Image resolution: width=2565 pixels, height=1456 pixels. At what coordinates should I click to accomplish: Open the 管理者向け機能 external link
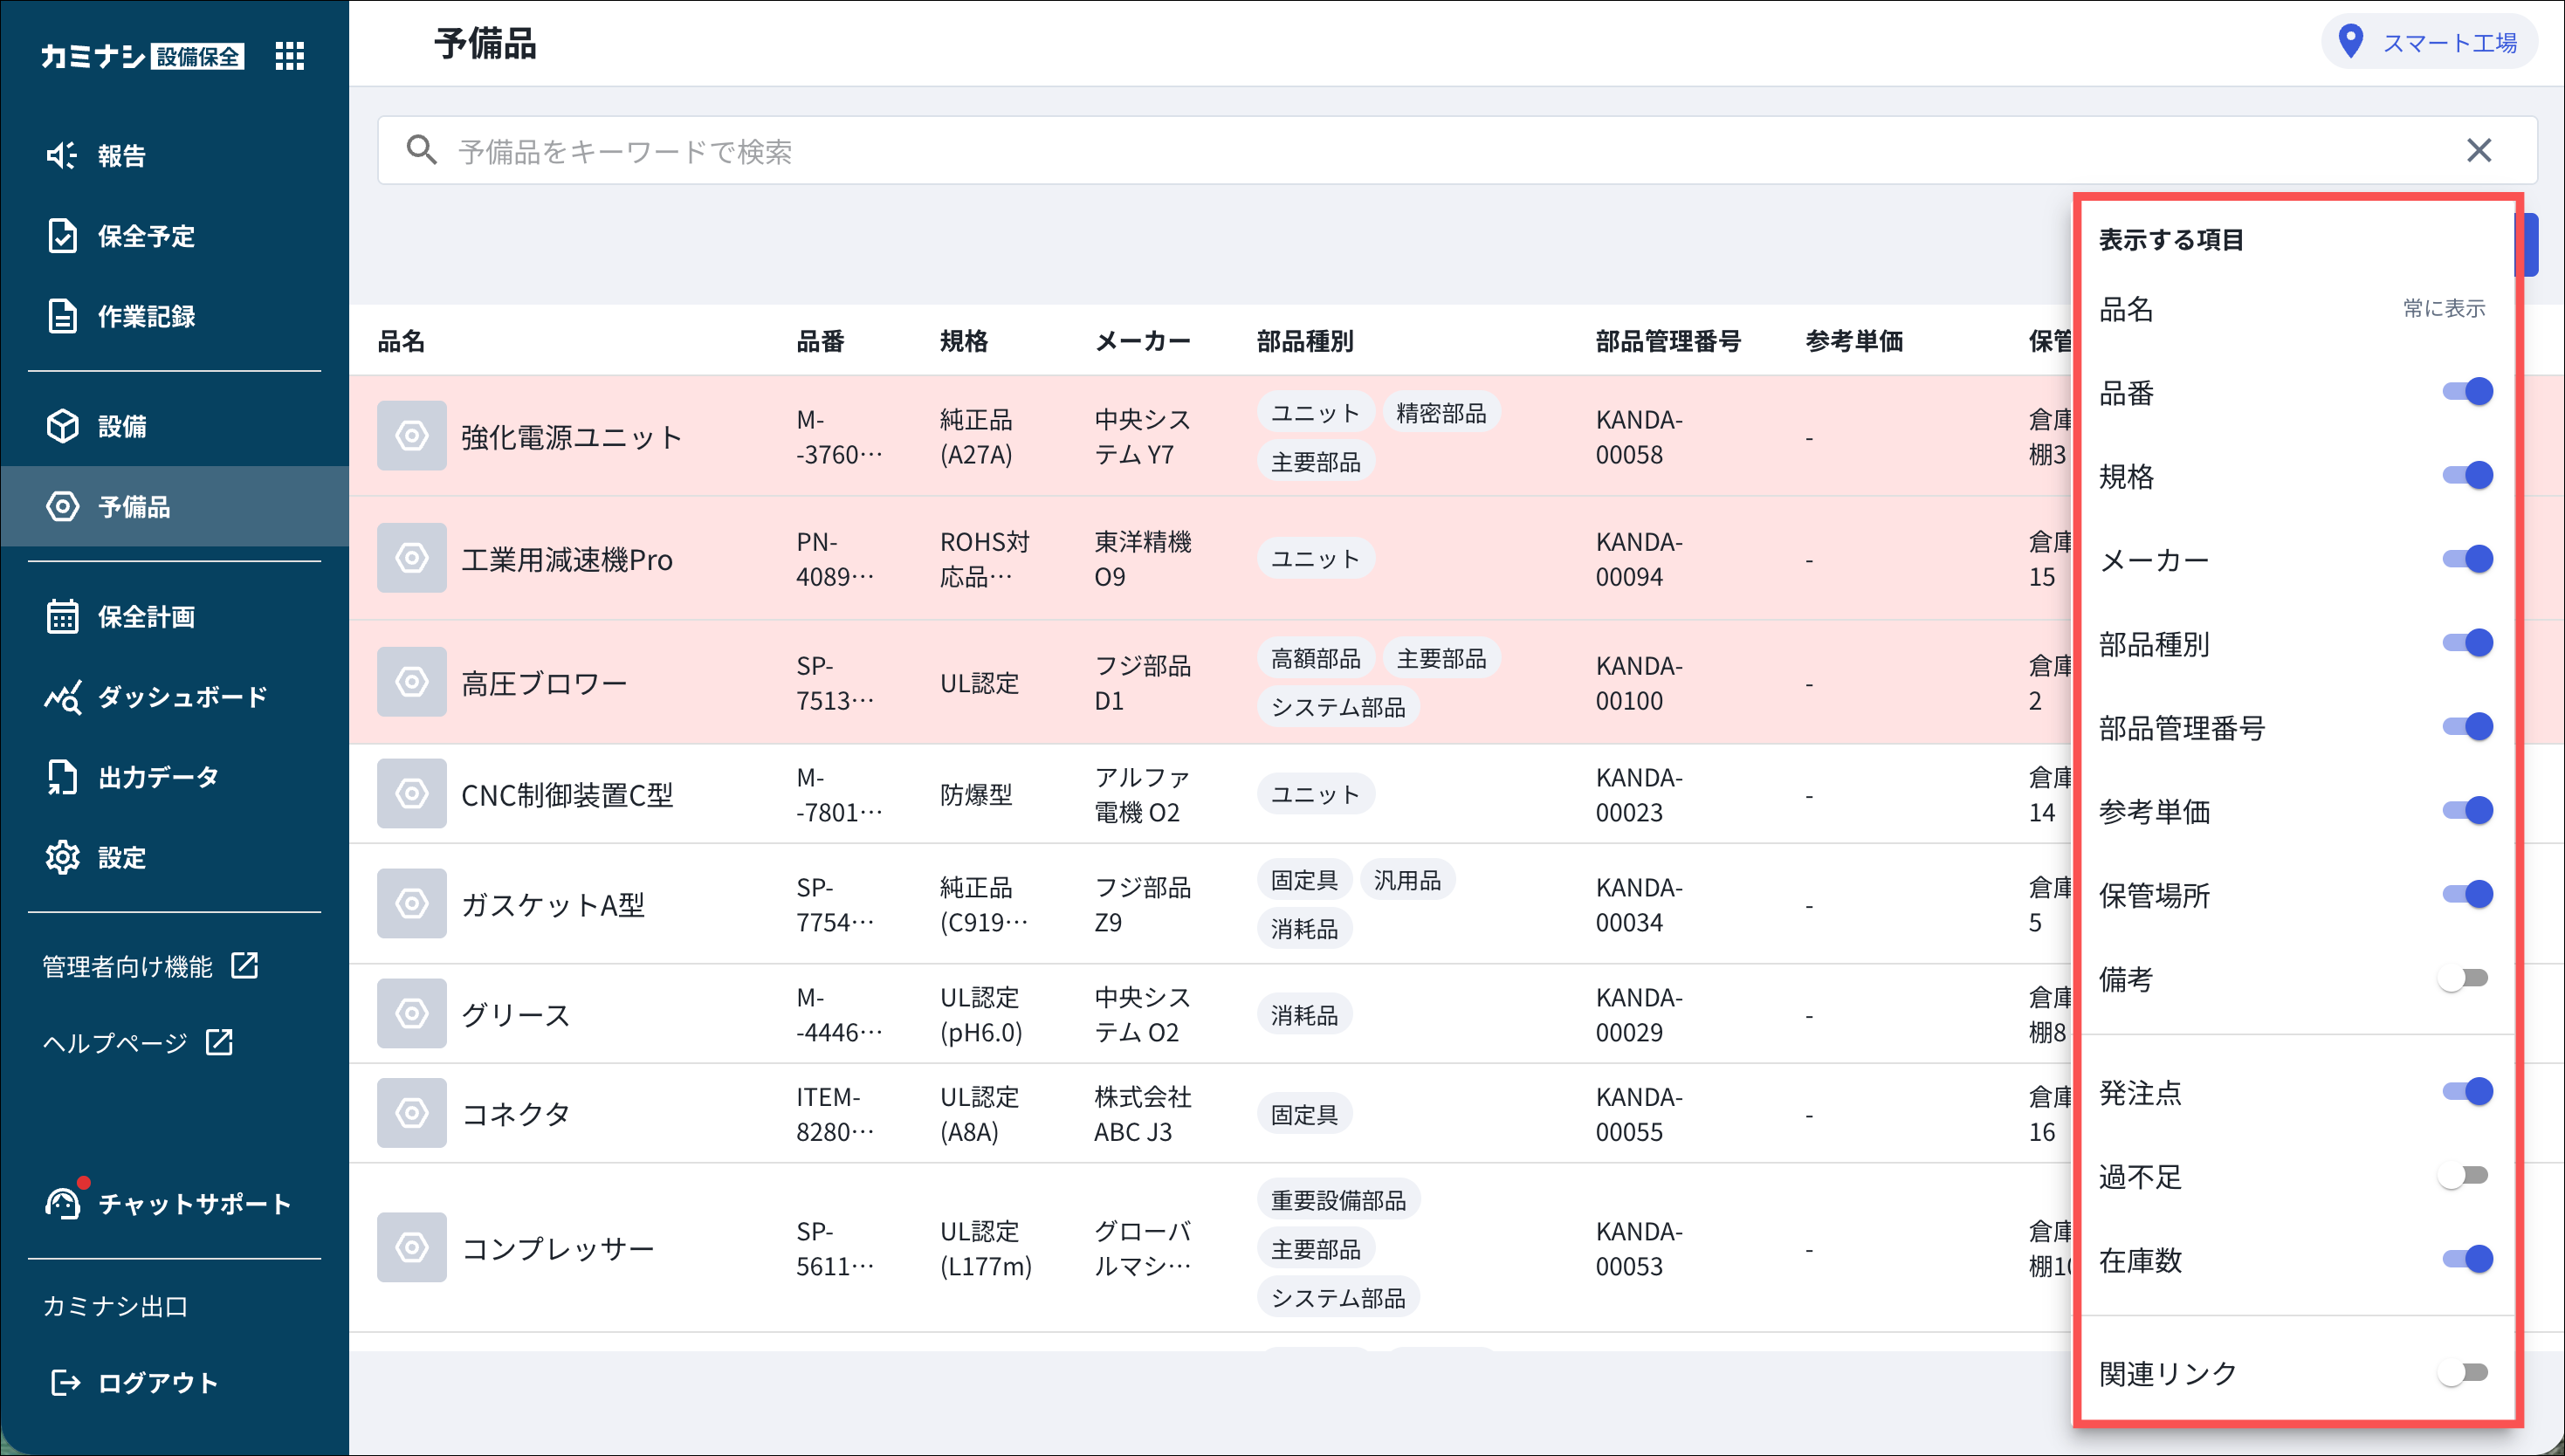point(150,966)
